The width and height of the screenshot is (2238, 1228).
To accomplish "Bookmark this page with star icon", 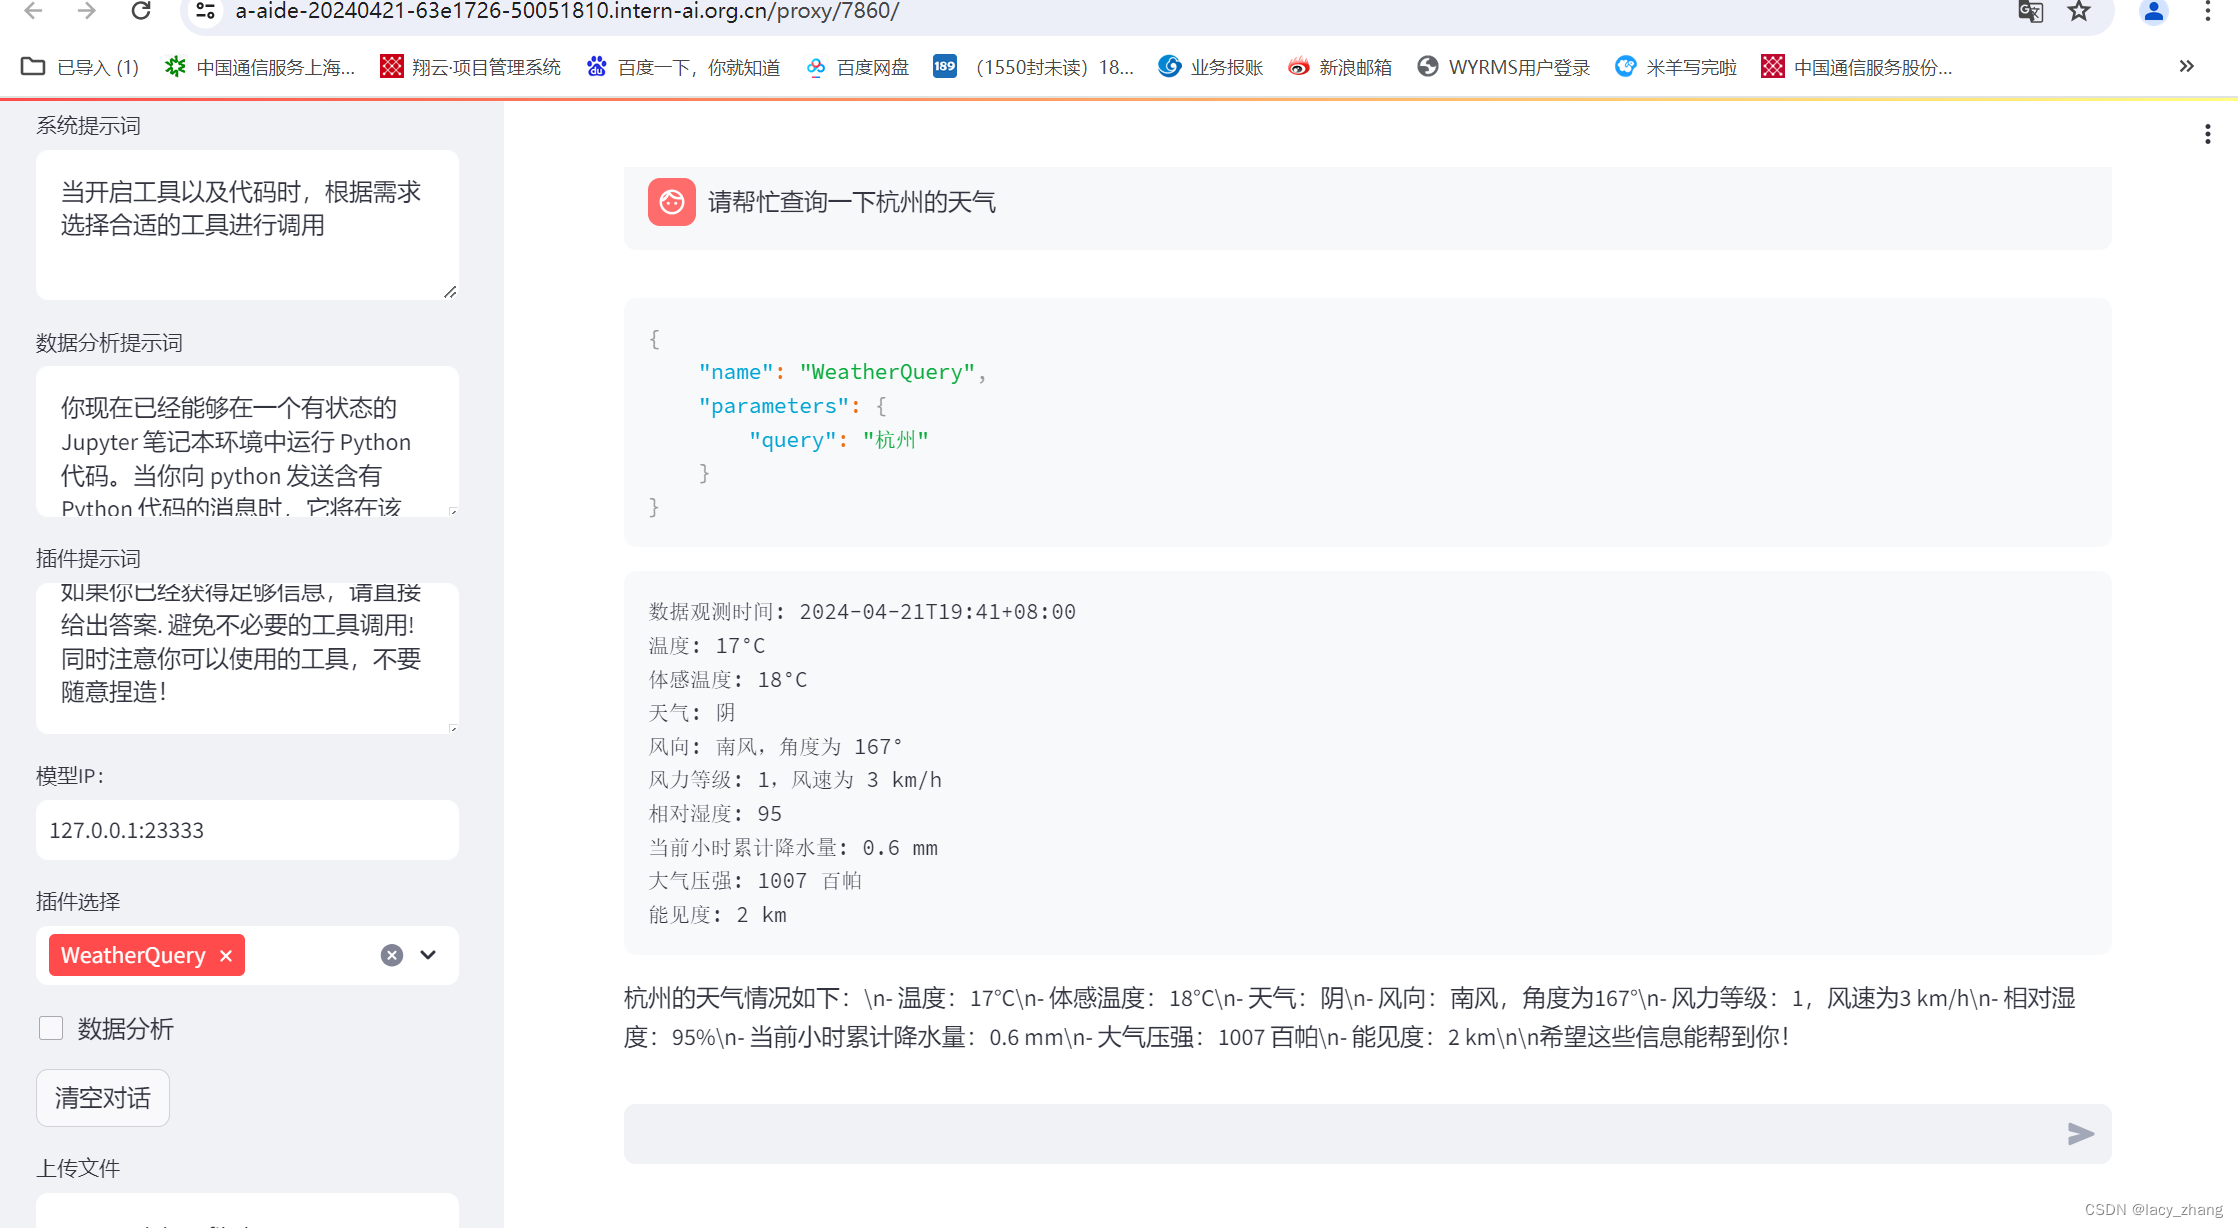I will pos(2079,11).
